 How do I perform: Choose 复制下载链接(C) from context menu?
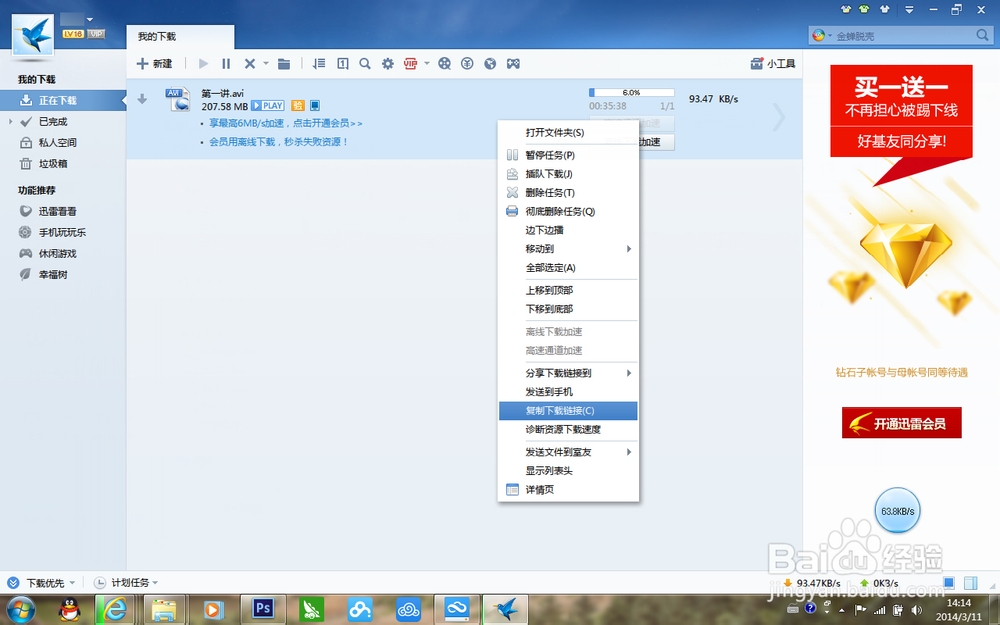pyautogui.click(x=568, y=411)
